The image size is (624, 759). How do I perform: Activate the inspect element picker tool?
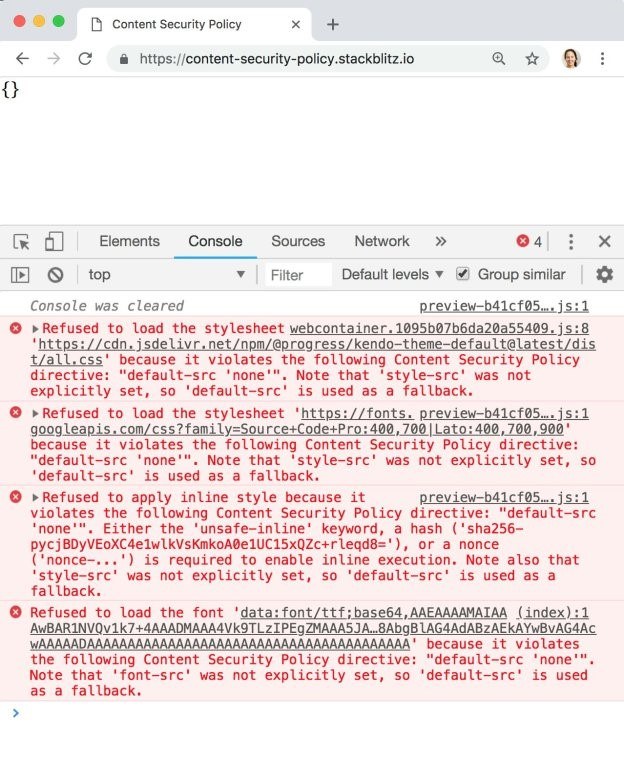click(21, 241)
